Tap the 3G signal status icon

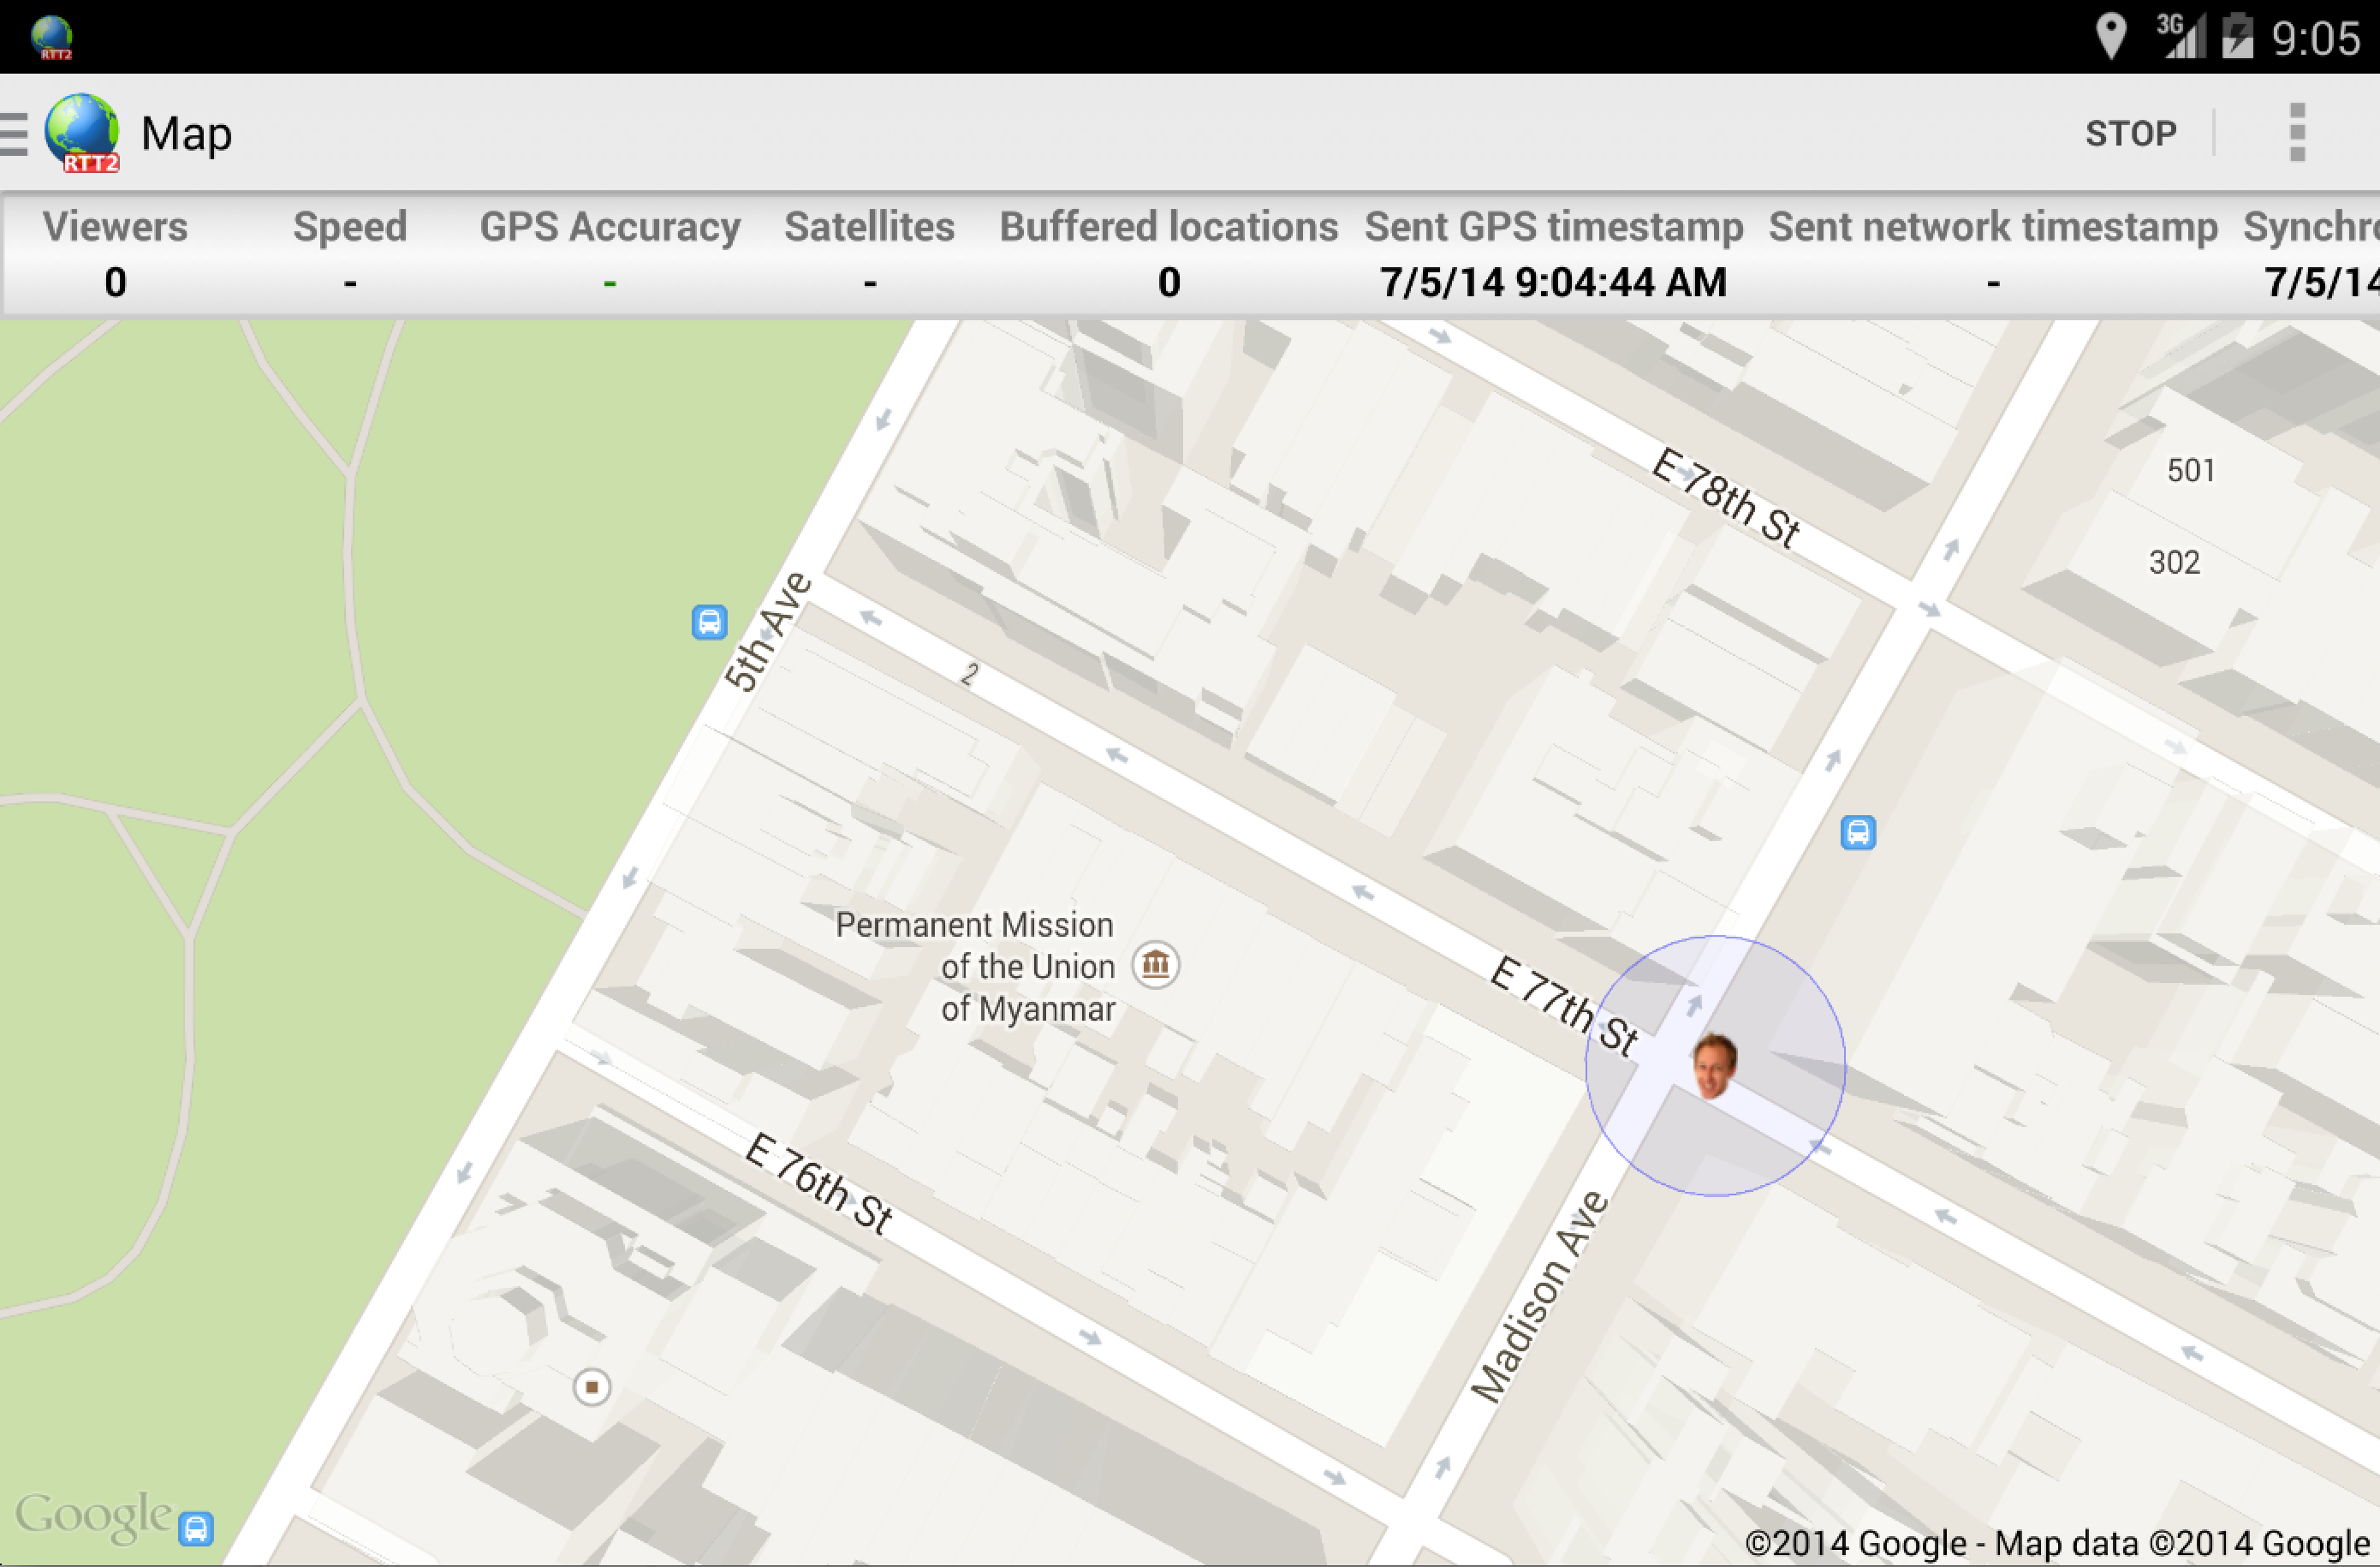click(x=2180, y=36)
